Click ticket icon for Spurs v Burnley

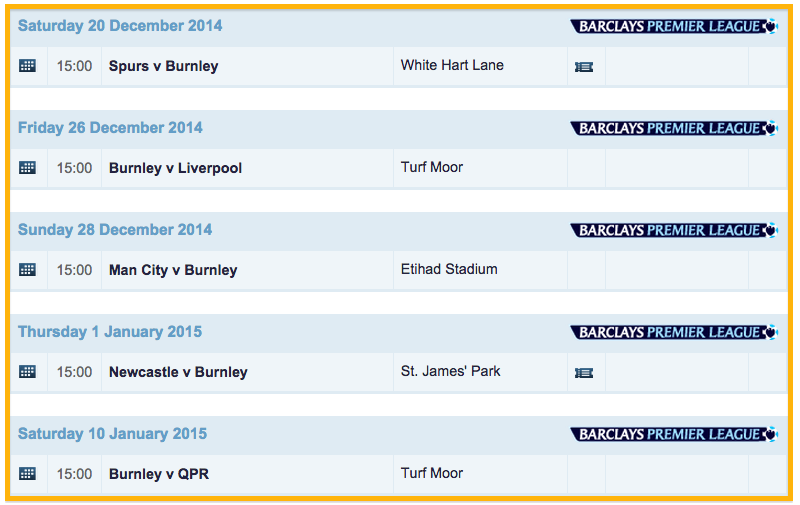point(584,67)
